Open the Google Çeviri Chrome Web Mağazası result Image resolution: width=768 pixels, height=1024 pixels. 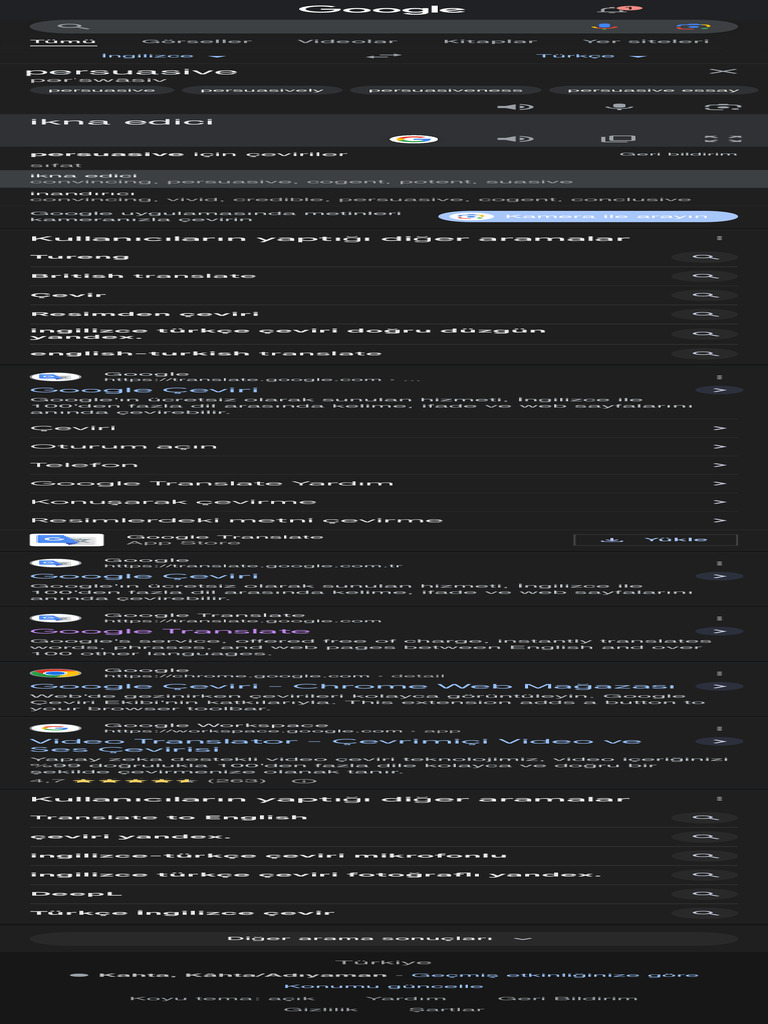(x=353, y=686)
